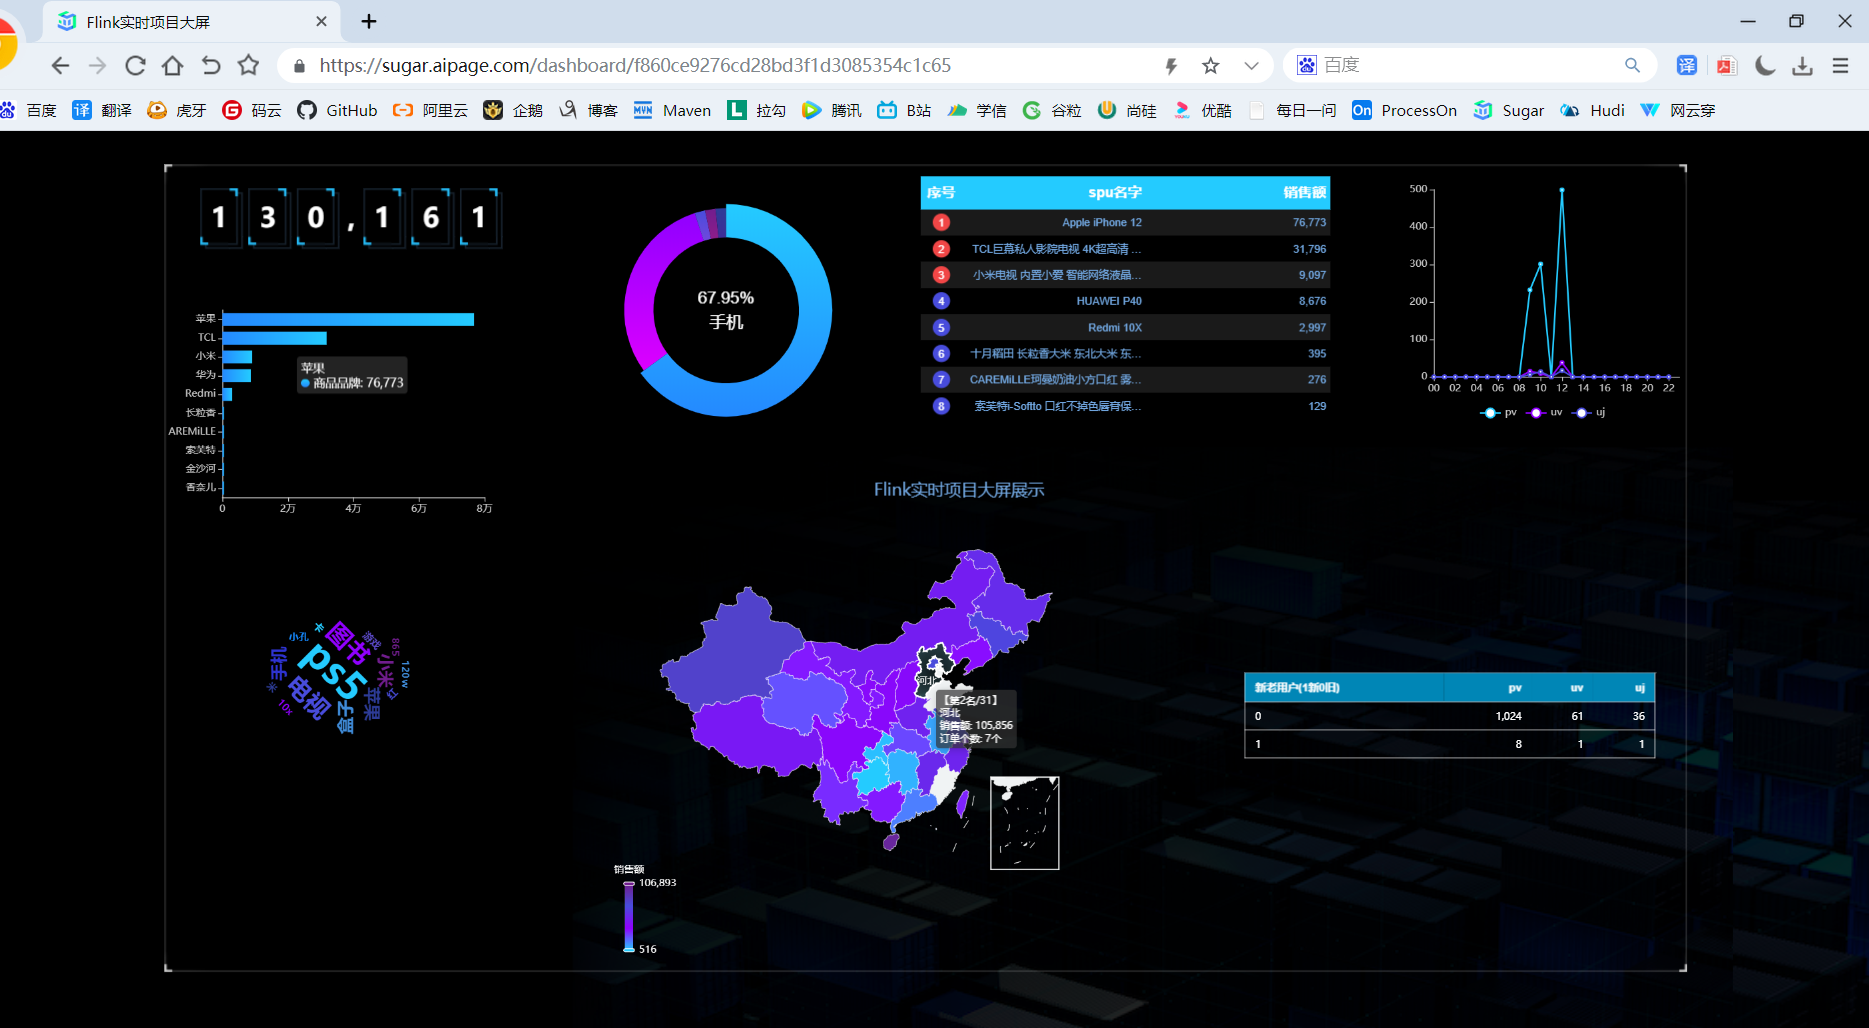Open the Hudi bookmark

tap(1592, 110)
